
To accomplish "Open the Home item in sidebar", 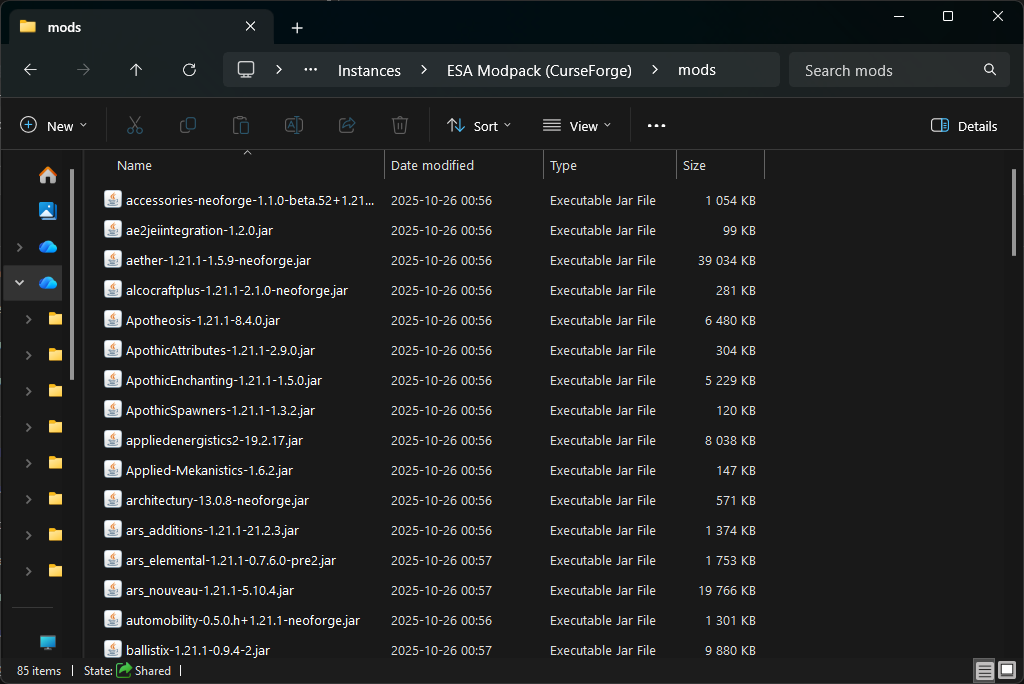I will (x=48, y=176).
